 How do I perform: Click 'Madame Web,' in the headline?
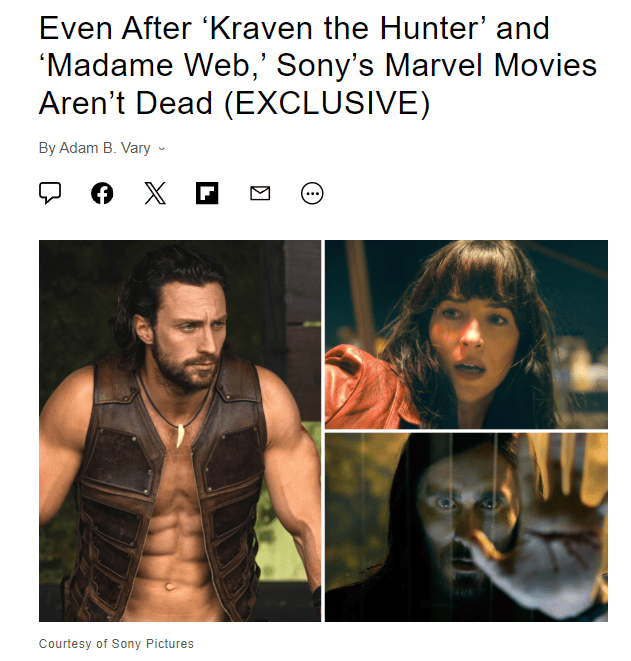click(154, 66)
